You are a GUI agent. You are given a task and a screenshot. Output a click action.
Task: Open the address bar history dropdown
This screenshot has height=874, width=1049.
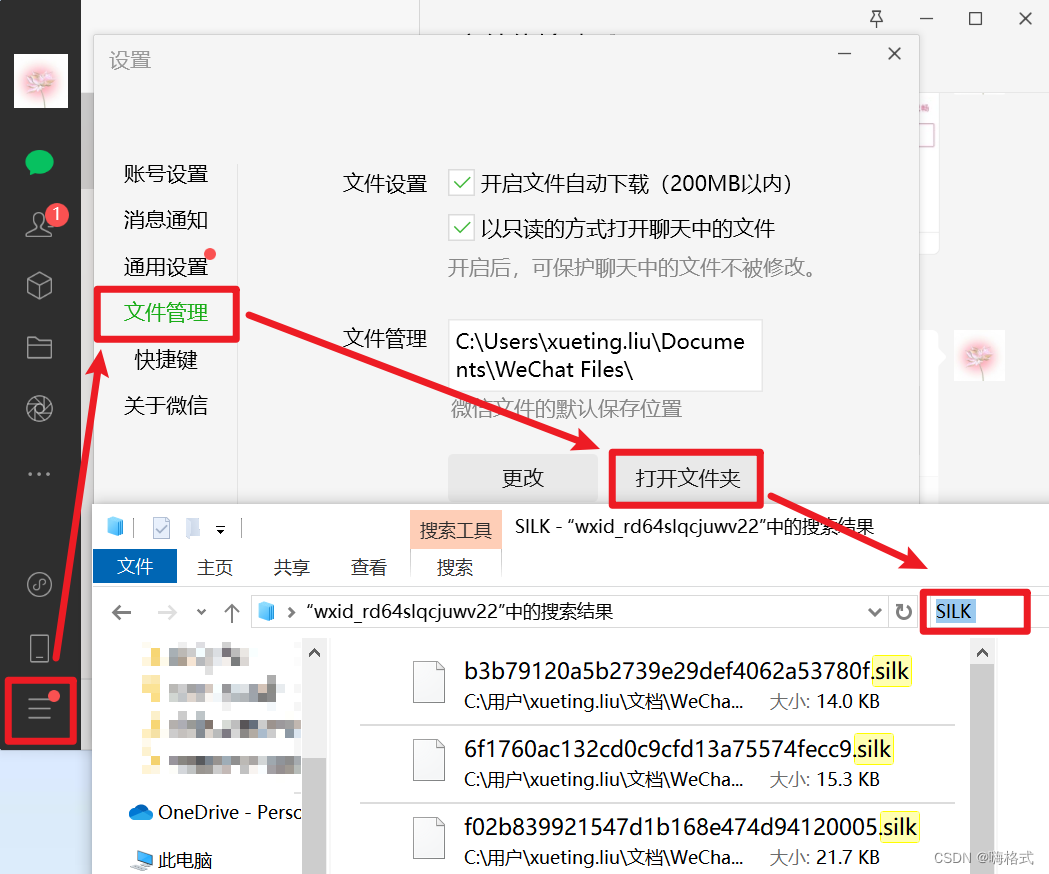click(x=874, y=612)
